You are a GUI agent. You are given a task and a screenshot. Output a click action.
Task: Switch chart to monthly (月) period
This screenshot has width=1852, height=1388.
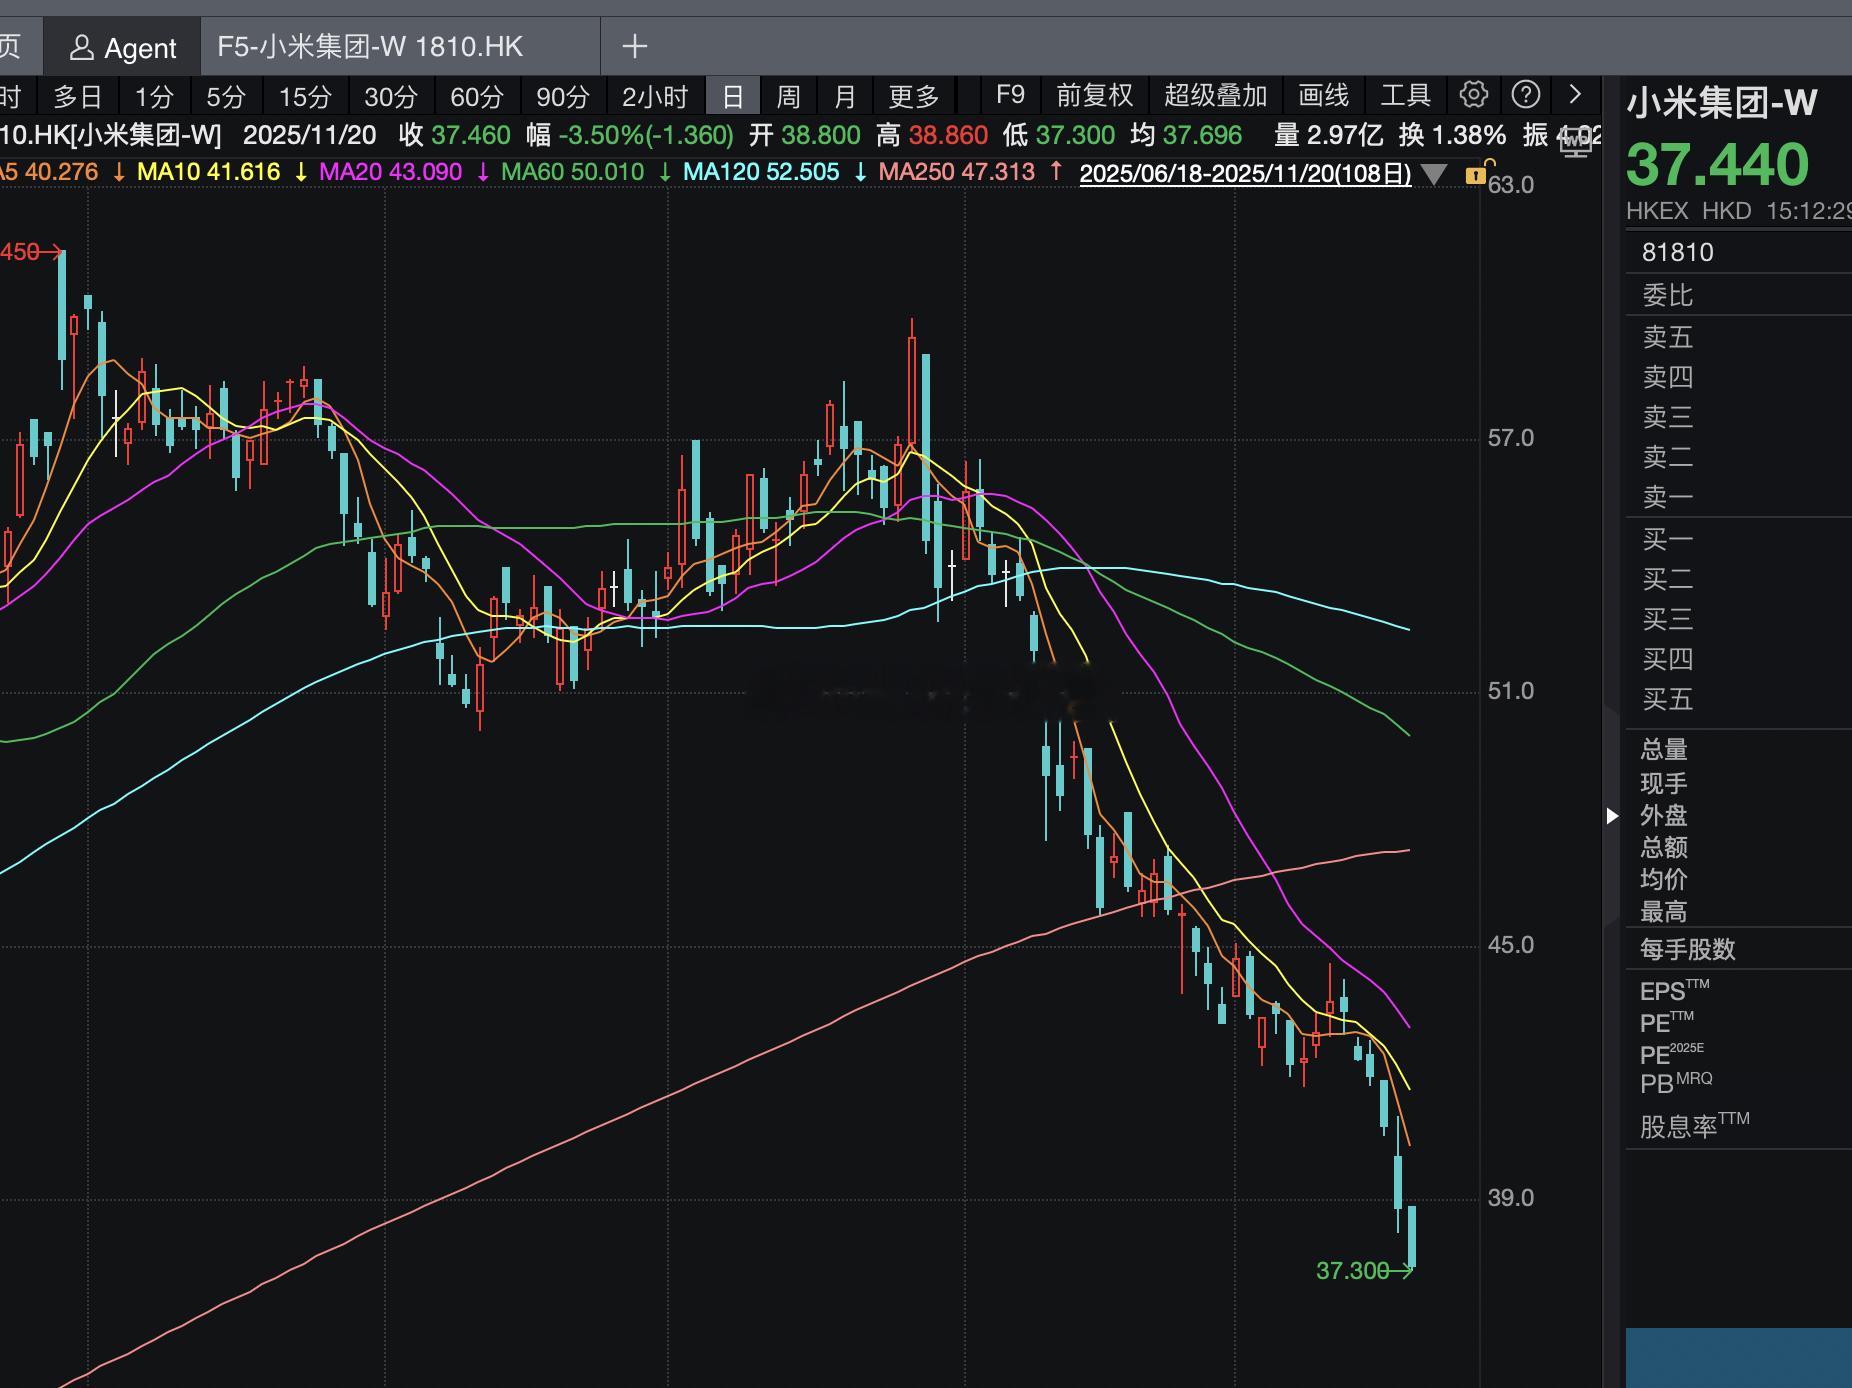coord(845,97)
